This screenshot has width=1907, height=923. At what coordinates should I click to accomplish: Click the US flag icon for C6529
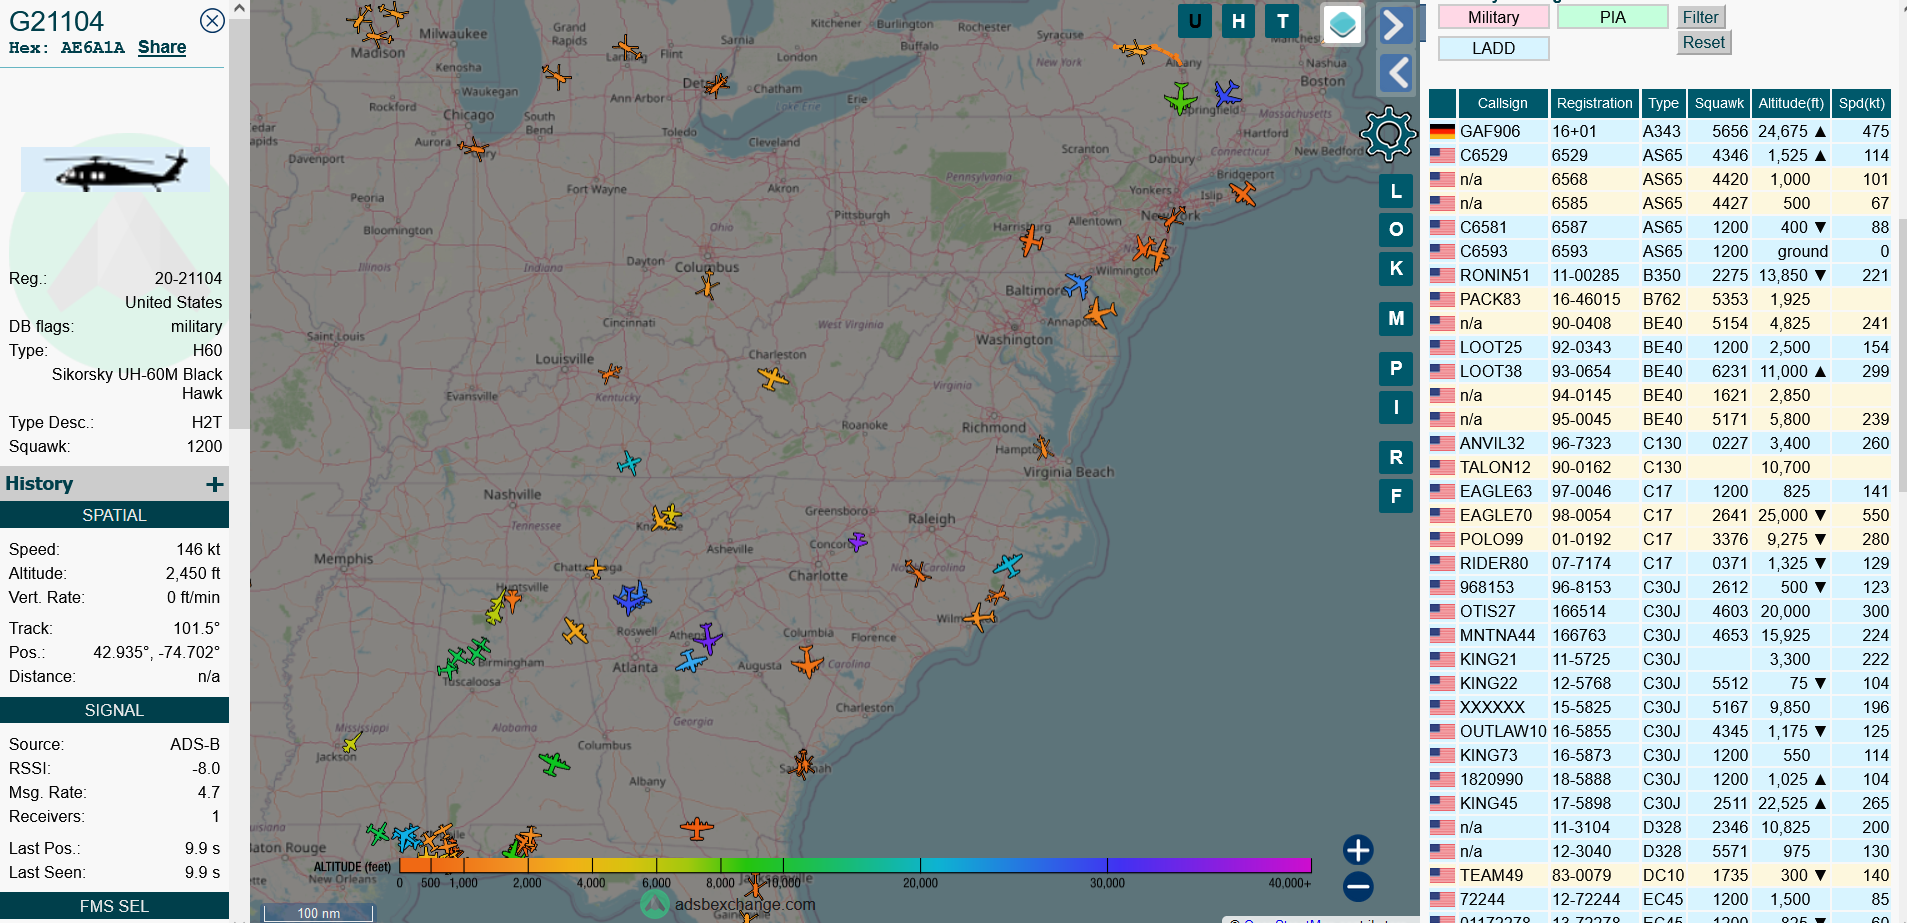click(1442, 155)
